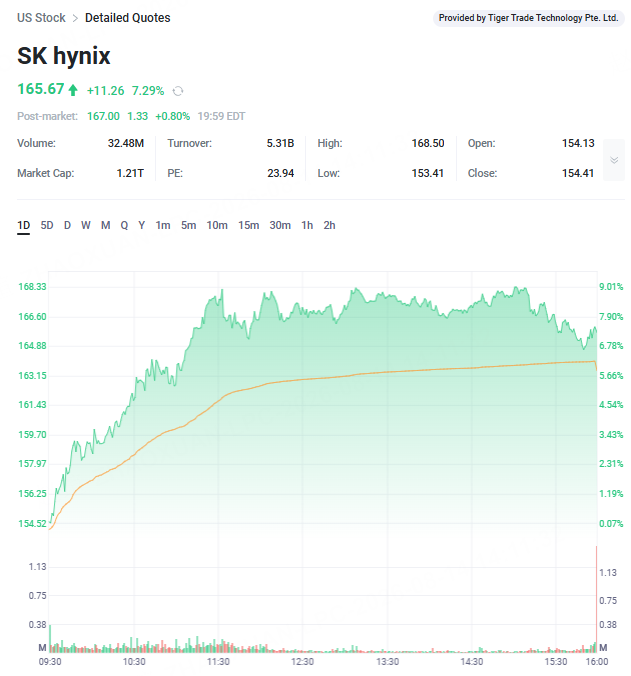Click the price change +11.26
Viewport: 631px width, 676px height.
point(105,91)
